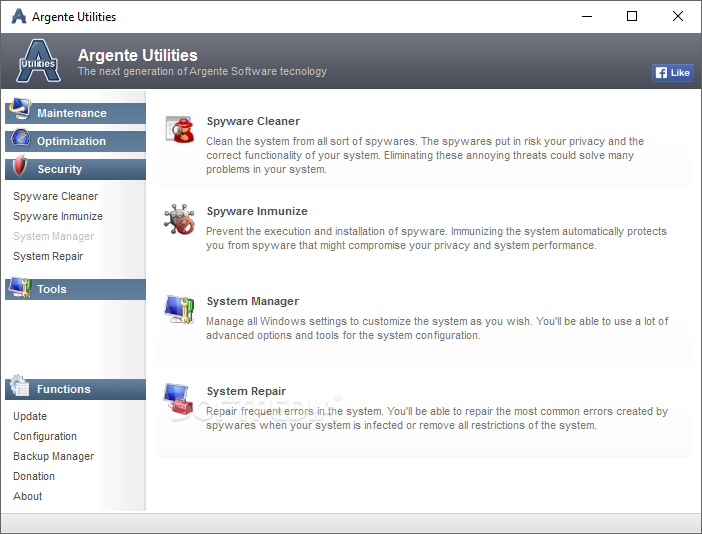
Task: Open About in the sidebar
Action: (x=27, y=496)
